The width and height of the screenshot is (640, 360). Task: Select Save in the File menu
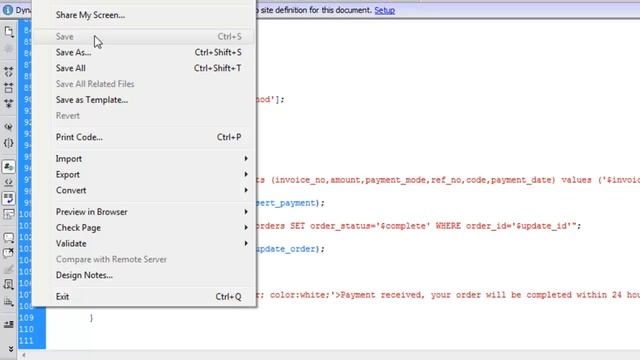(x=144, y=37)
